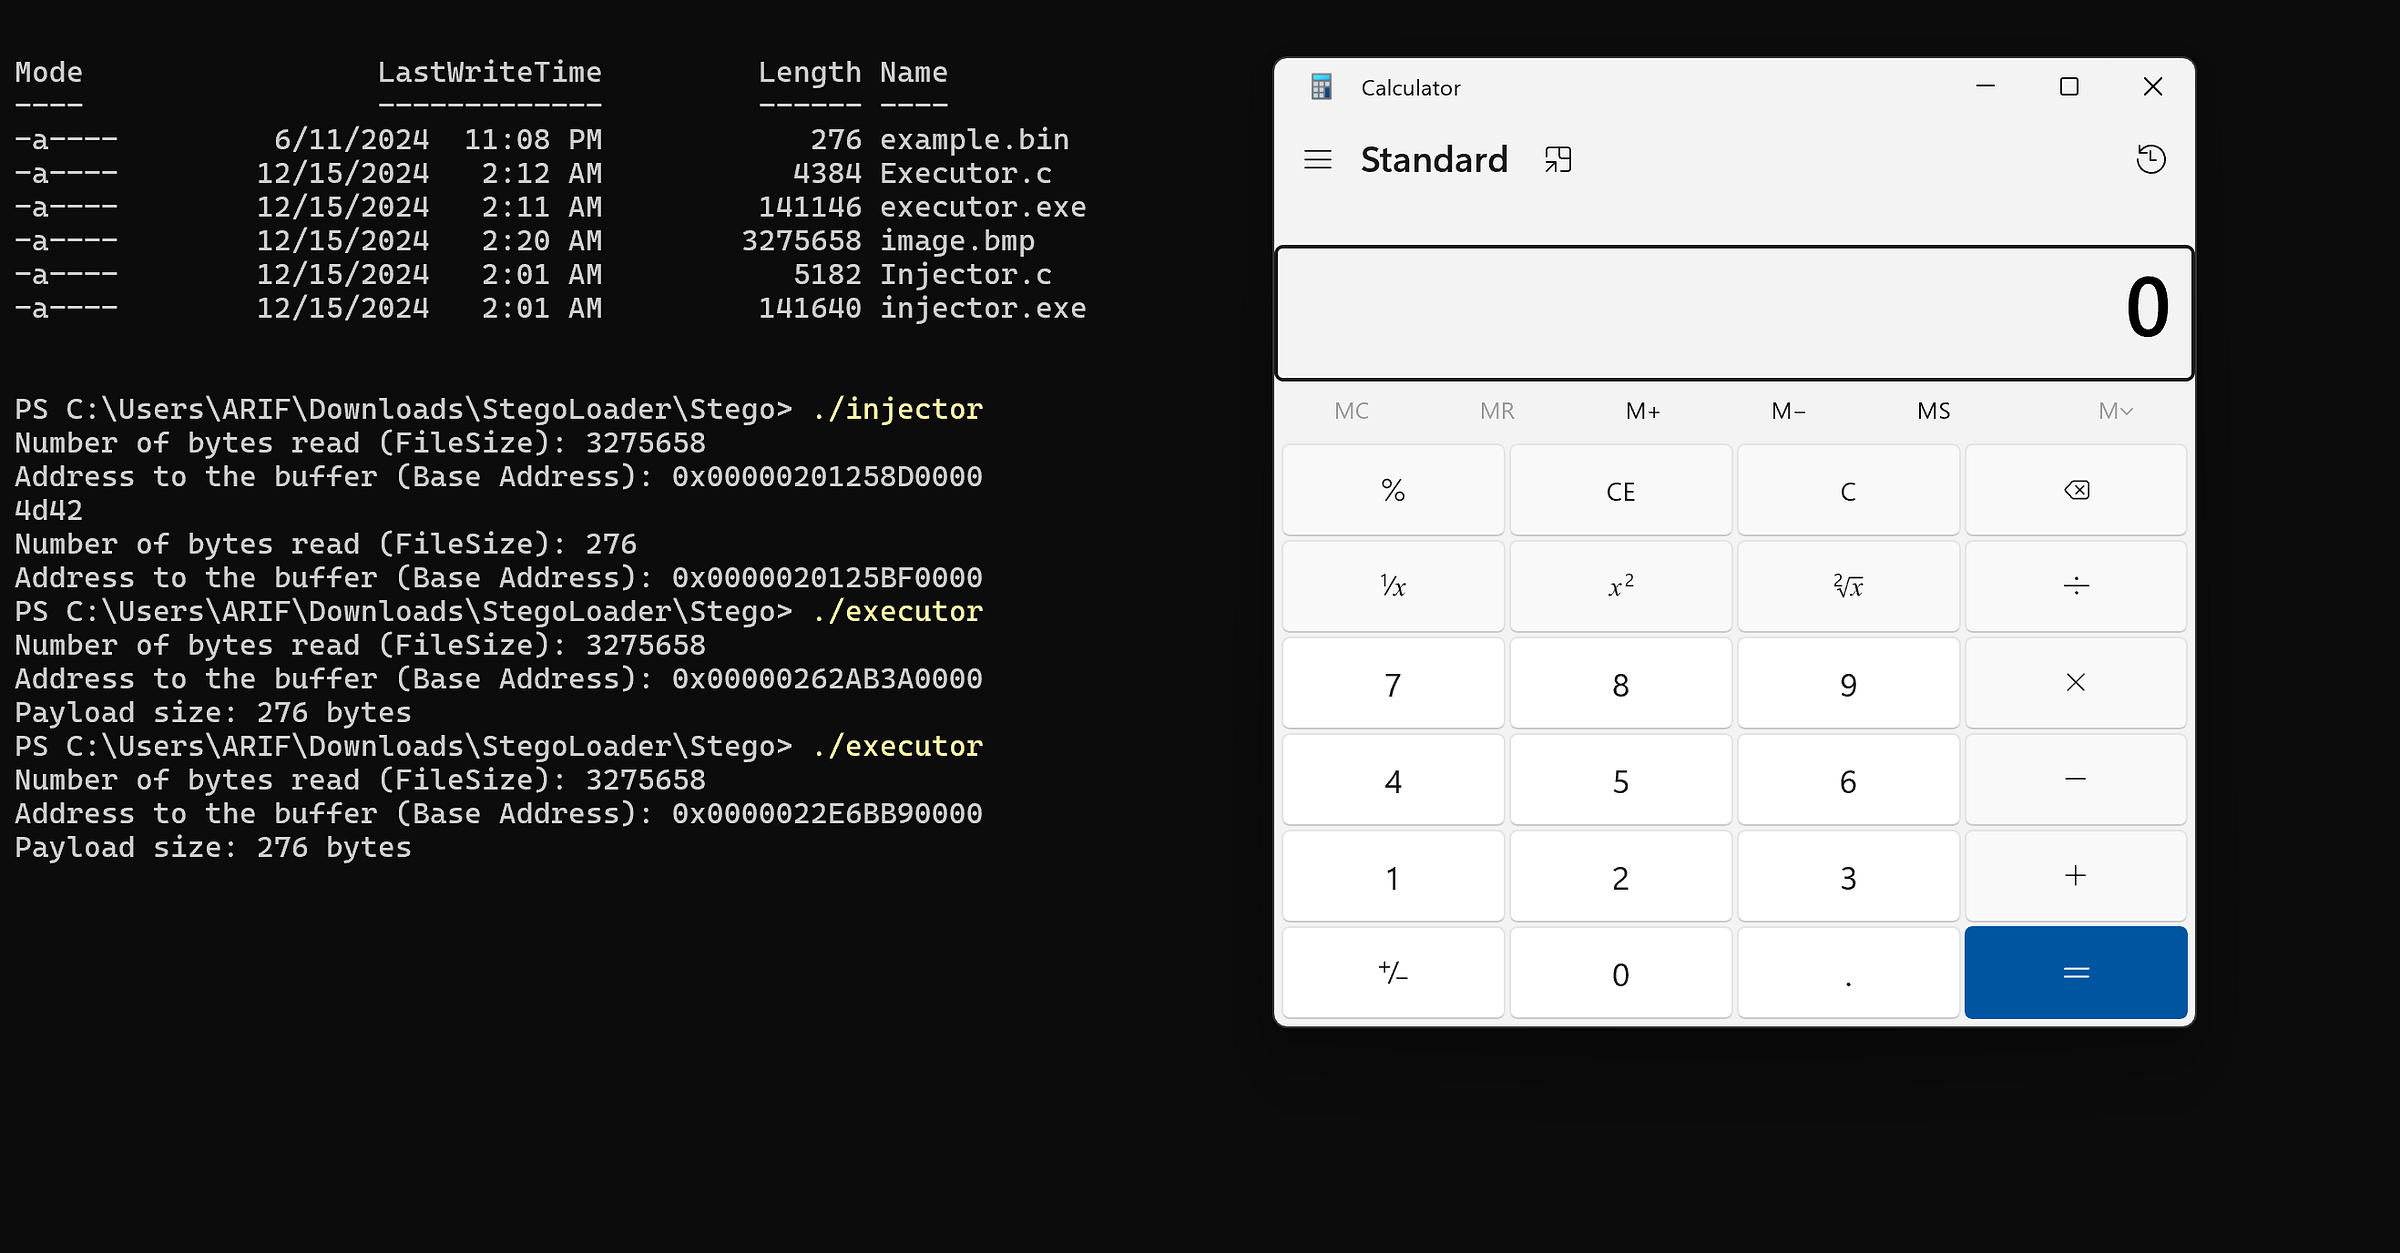Click the percent key

(x=1393, y=490)
